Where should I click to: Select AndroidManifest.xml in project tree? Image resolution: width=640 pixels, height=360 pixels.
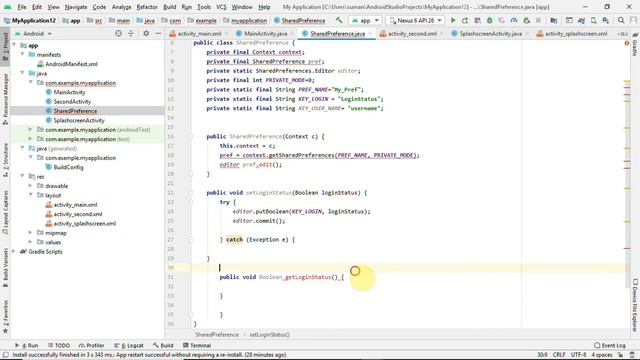[x=71, y=64]
